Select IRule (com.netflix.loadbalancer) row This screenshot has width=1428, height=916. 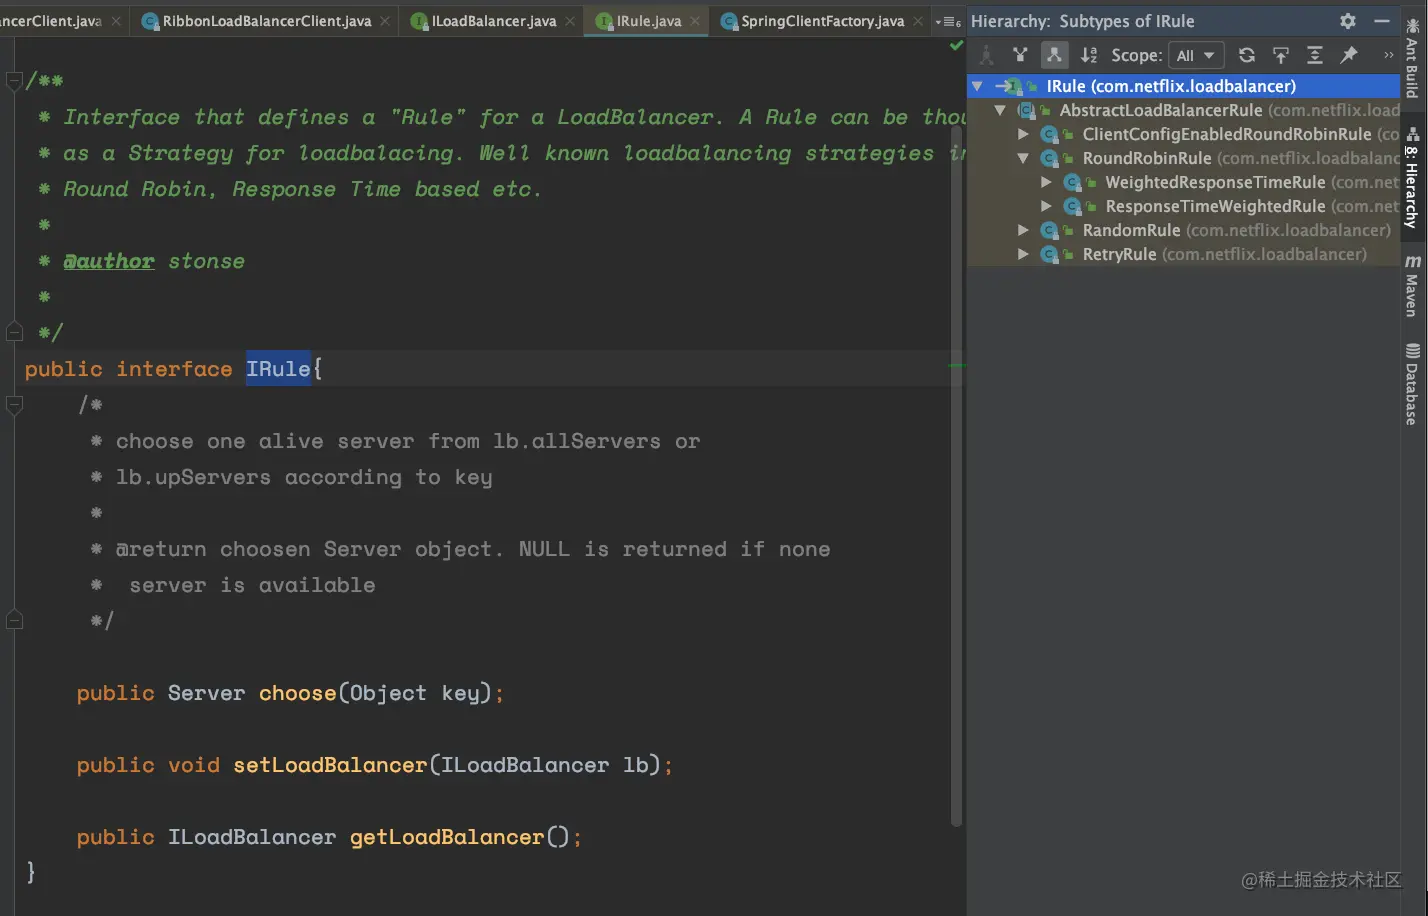(x=1184, y=86)
